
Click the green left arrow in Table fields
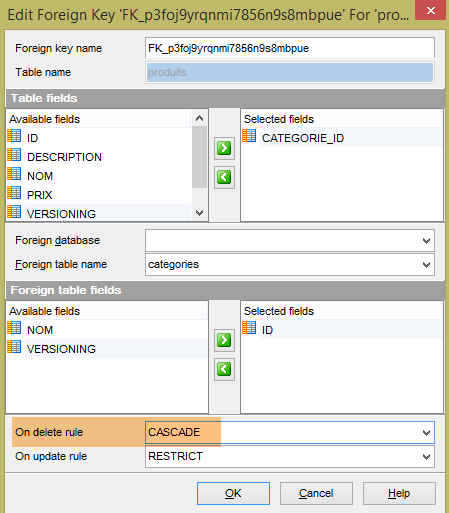pos(224,177)
